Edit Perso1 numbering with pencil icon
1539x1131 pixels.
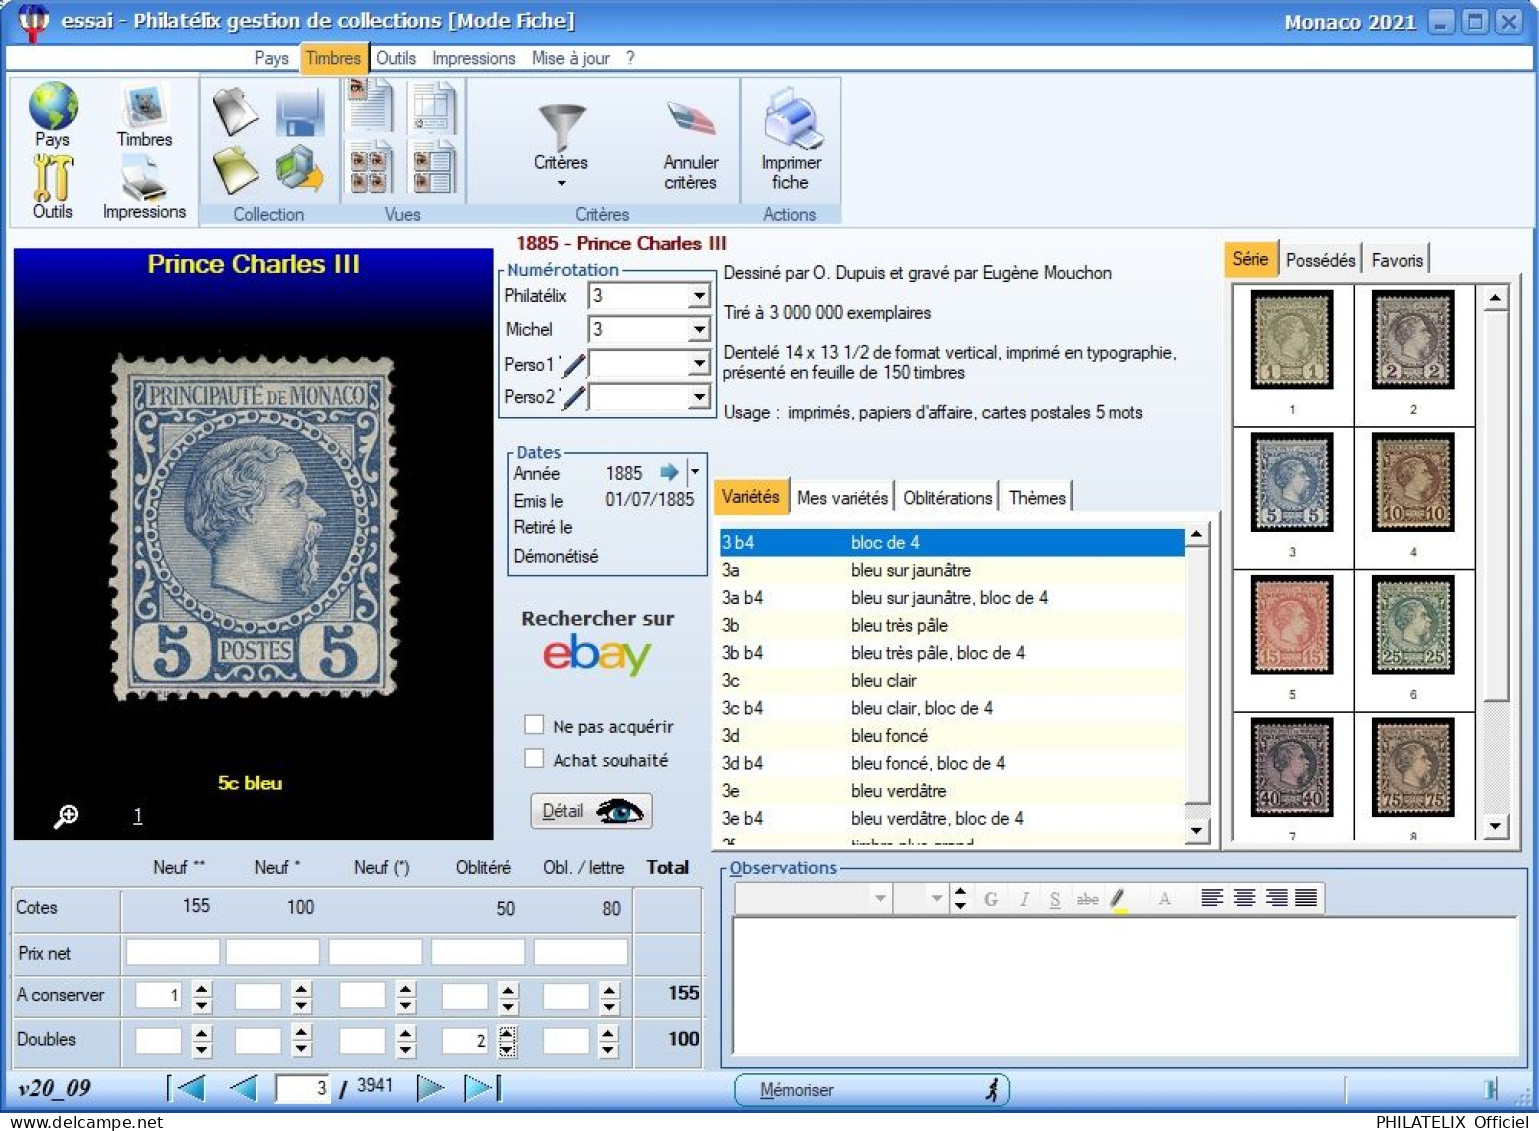[573, 366]
